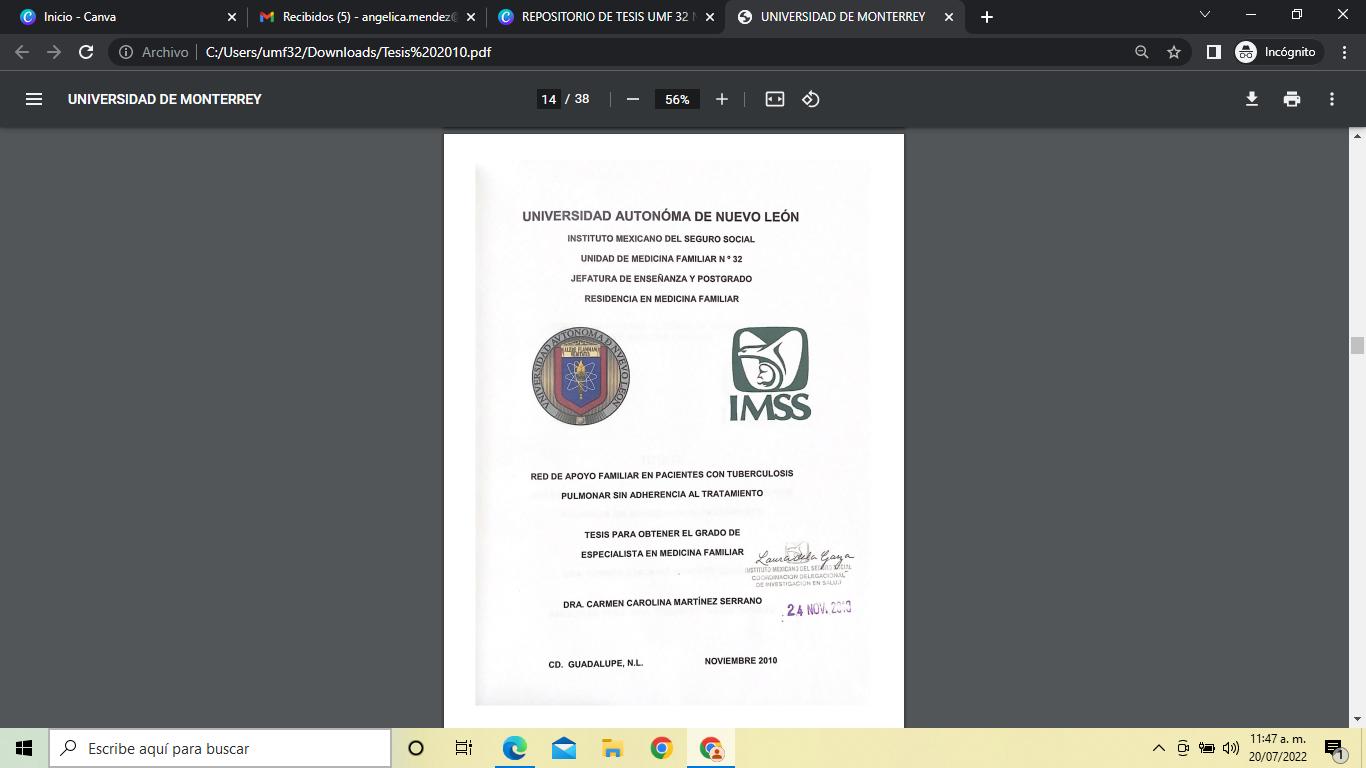Open the PDF viewer sidebar menu
This screenshot has height=768, width=1366.
(34, 99)
